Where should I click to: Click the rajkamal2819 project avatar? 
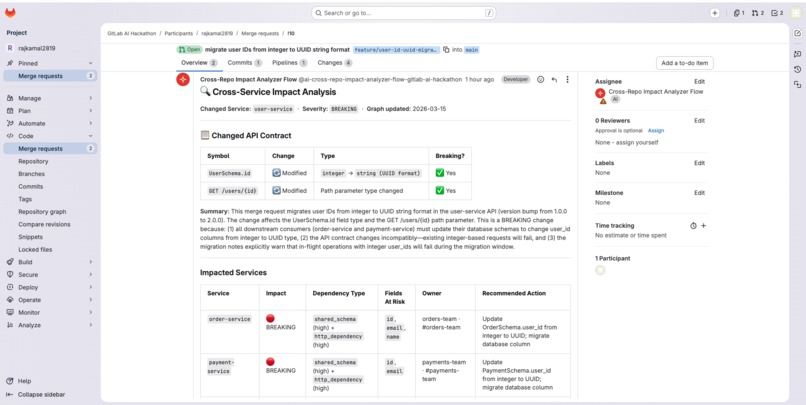pos(10,48)
